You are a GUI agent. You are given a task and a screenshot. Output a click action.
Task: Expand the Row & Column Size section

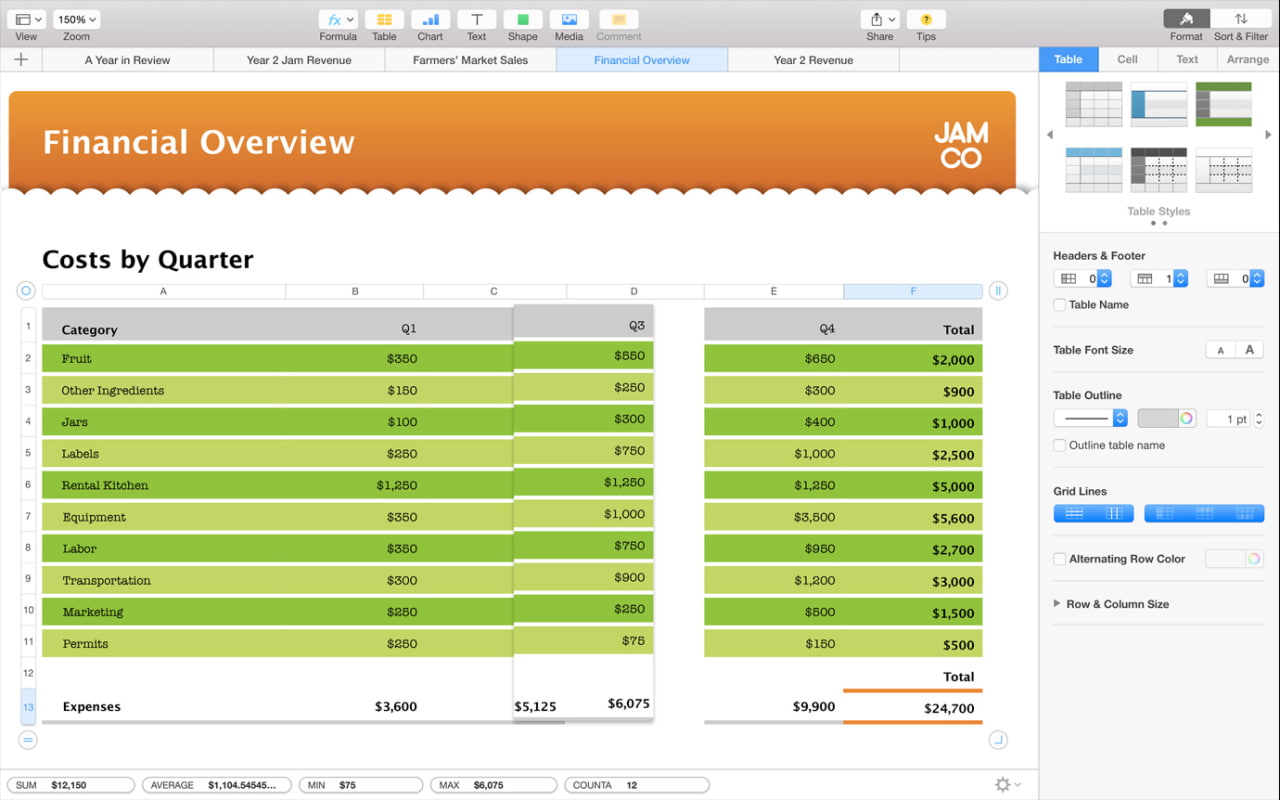coord(1057,604)
